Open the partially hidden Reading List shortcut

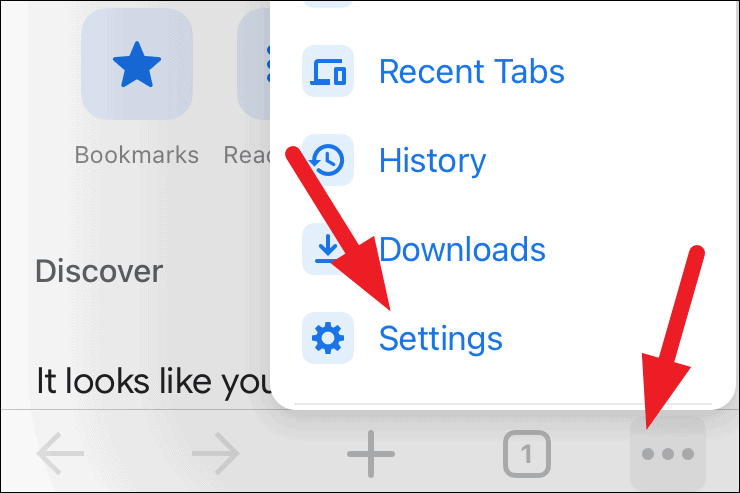pyautogui.click(x=253, y=64)
